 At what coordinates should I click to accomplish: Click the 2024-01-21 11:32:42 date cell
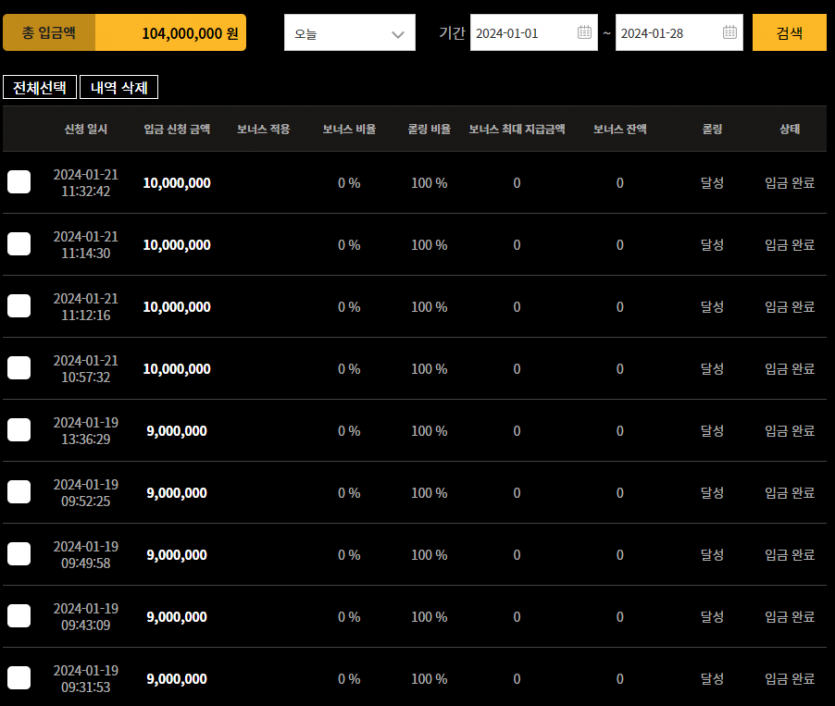(86, 183)
